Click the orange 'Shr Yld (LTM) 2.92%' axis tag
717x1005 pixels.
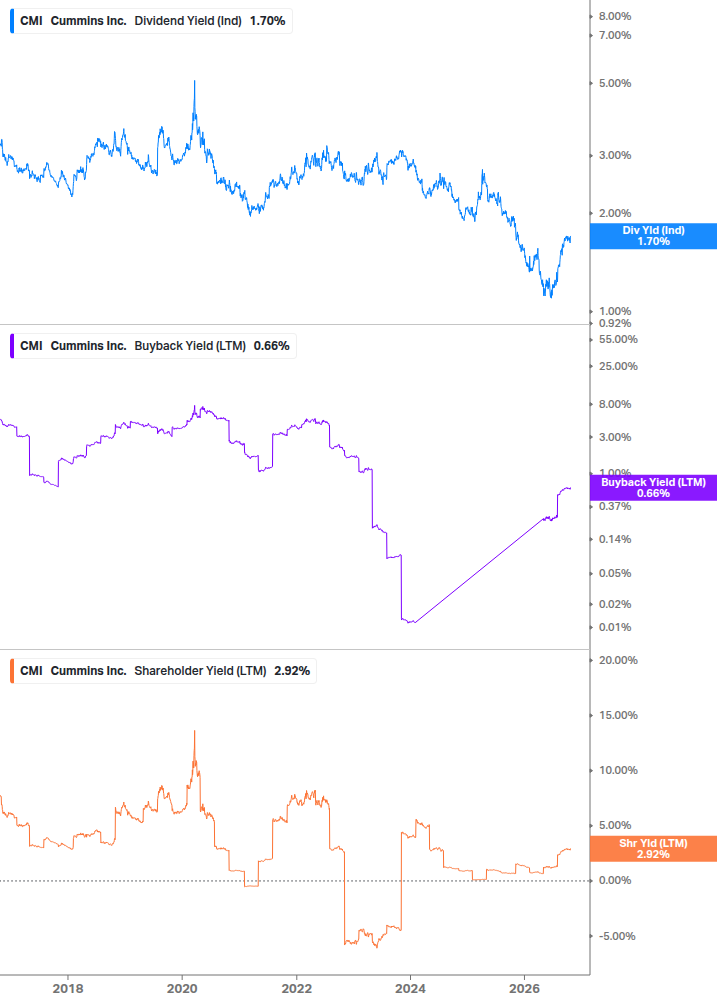pos(653,849)
